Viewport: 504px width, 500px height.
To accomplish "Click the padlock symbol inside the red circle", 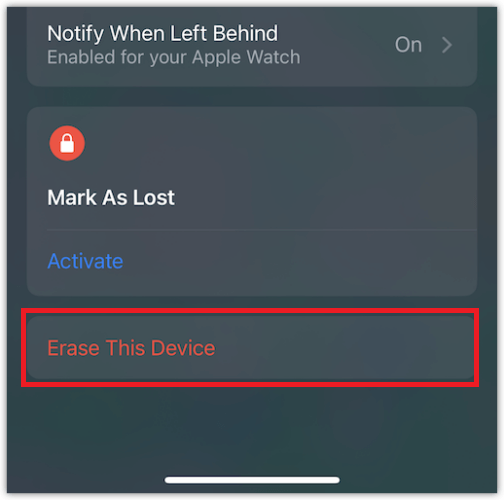I will (67, 143).
